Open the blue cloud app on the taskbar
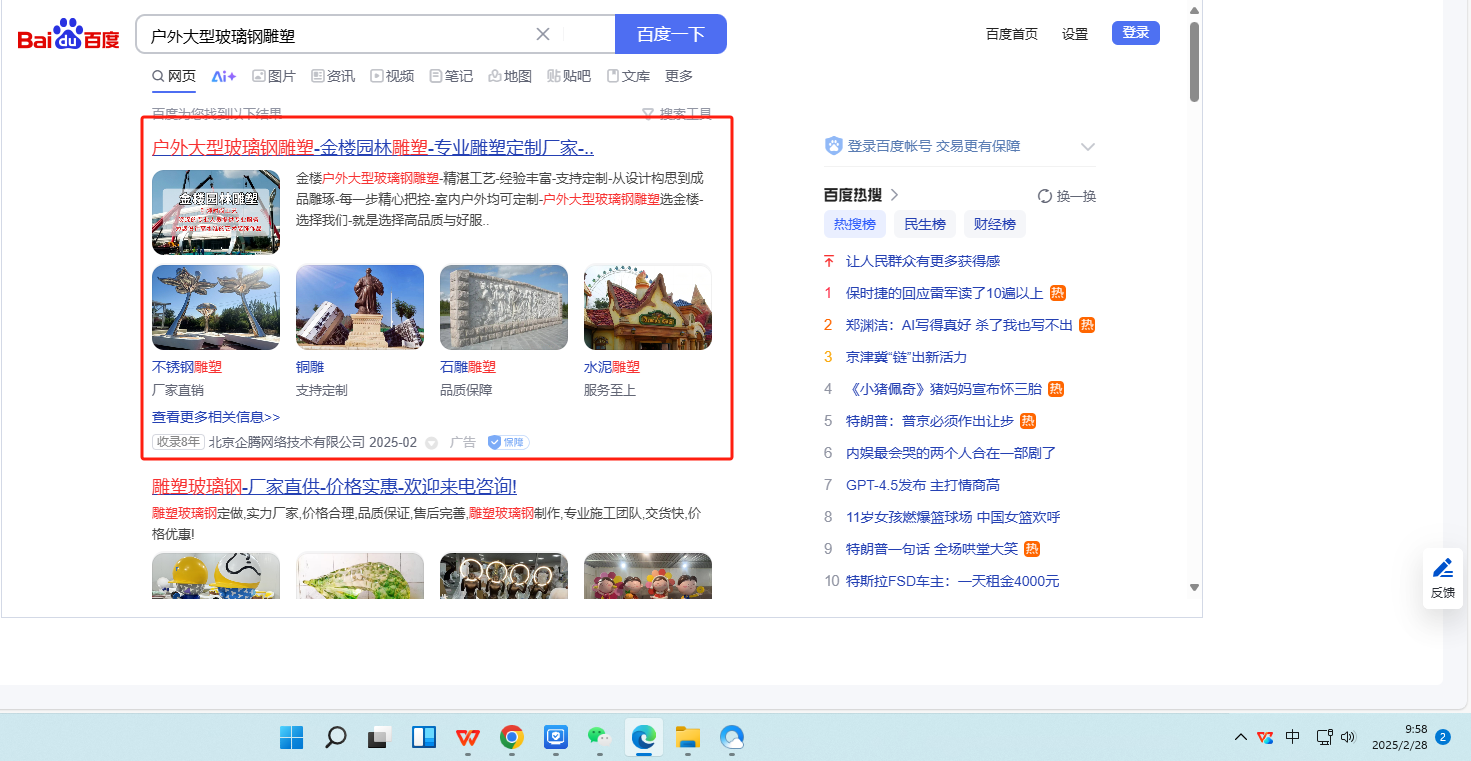The height and width of the screenshot is (761, 1471). 732,738
